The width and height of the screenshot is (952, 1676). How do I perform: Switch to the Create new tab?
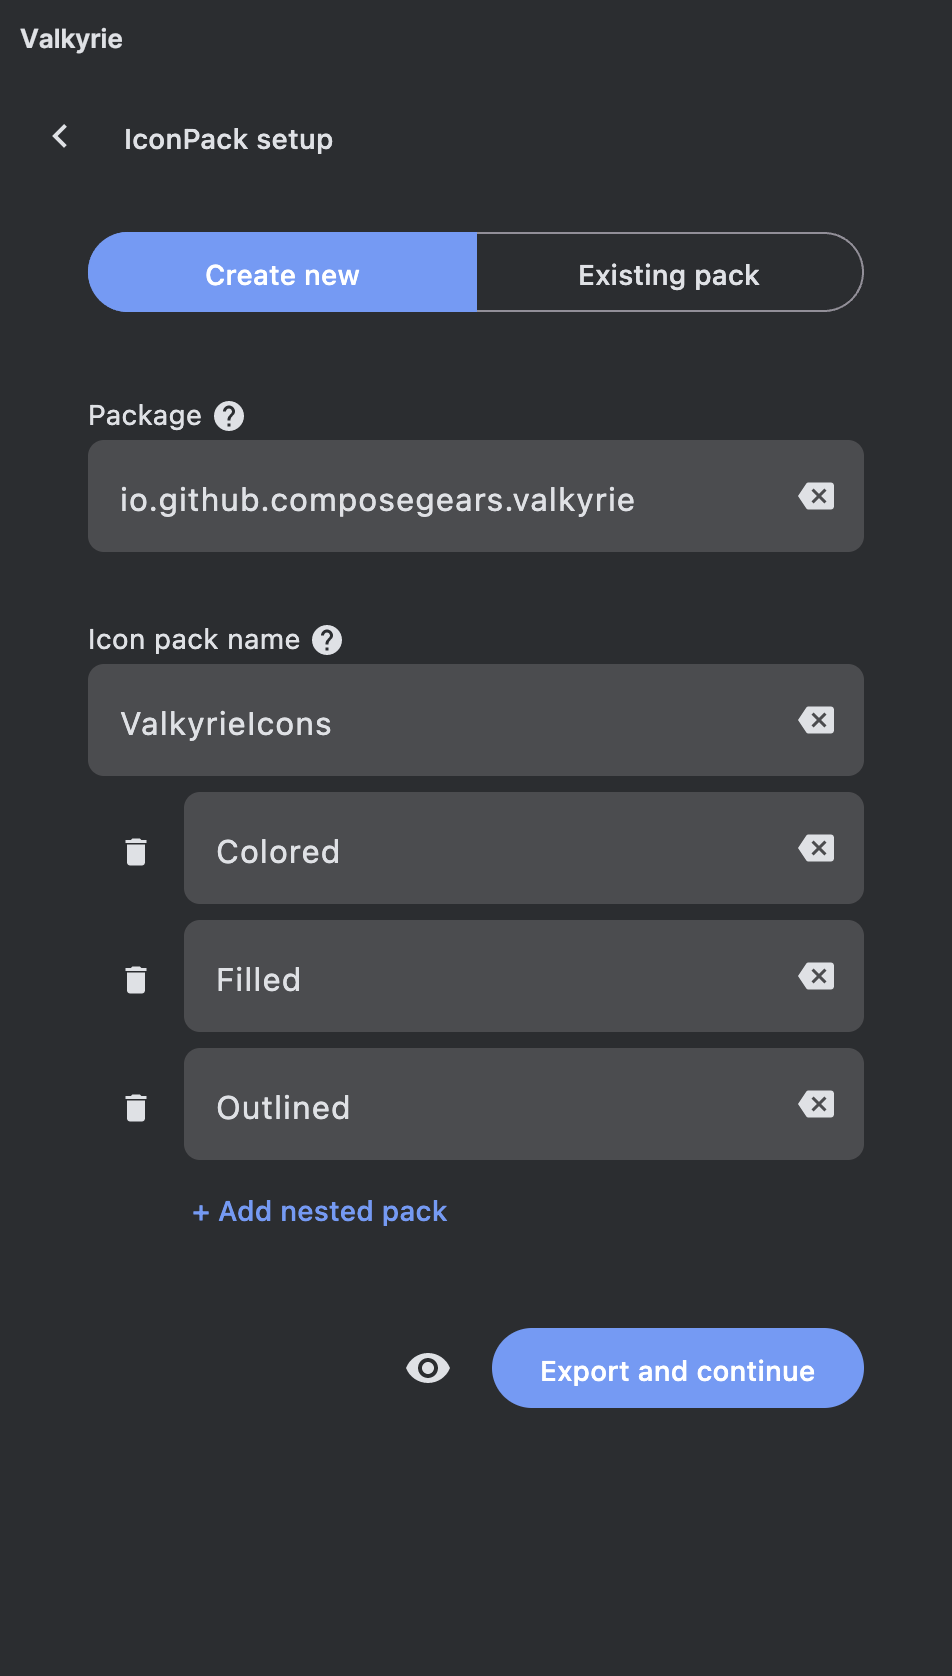pyautogui.click(x=282, y=273)
